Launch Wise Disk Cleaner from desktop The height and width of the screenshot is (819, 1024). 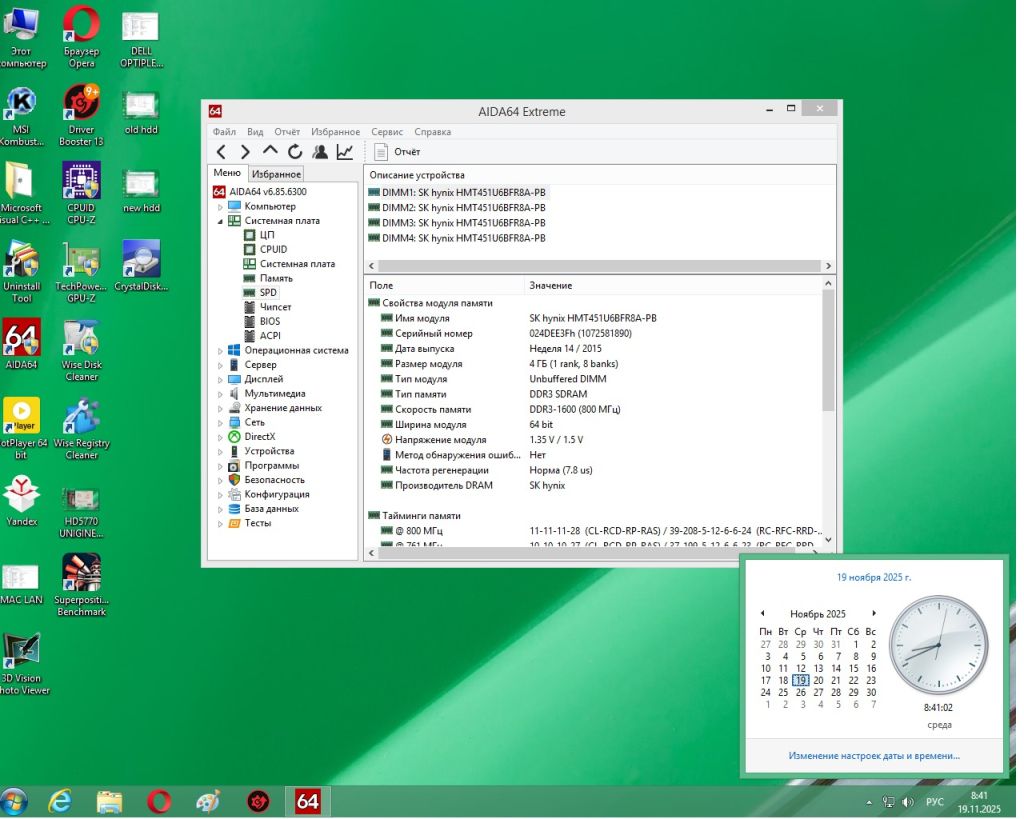[x=82, y=351]
